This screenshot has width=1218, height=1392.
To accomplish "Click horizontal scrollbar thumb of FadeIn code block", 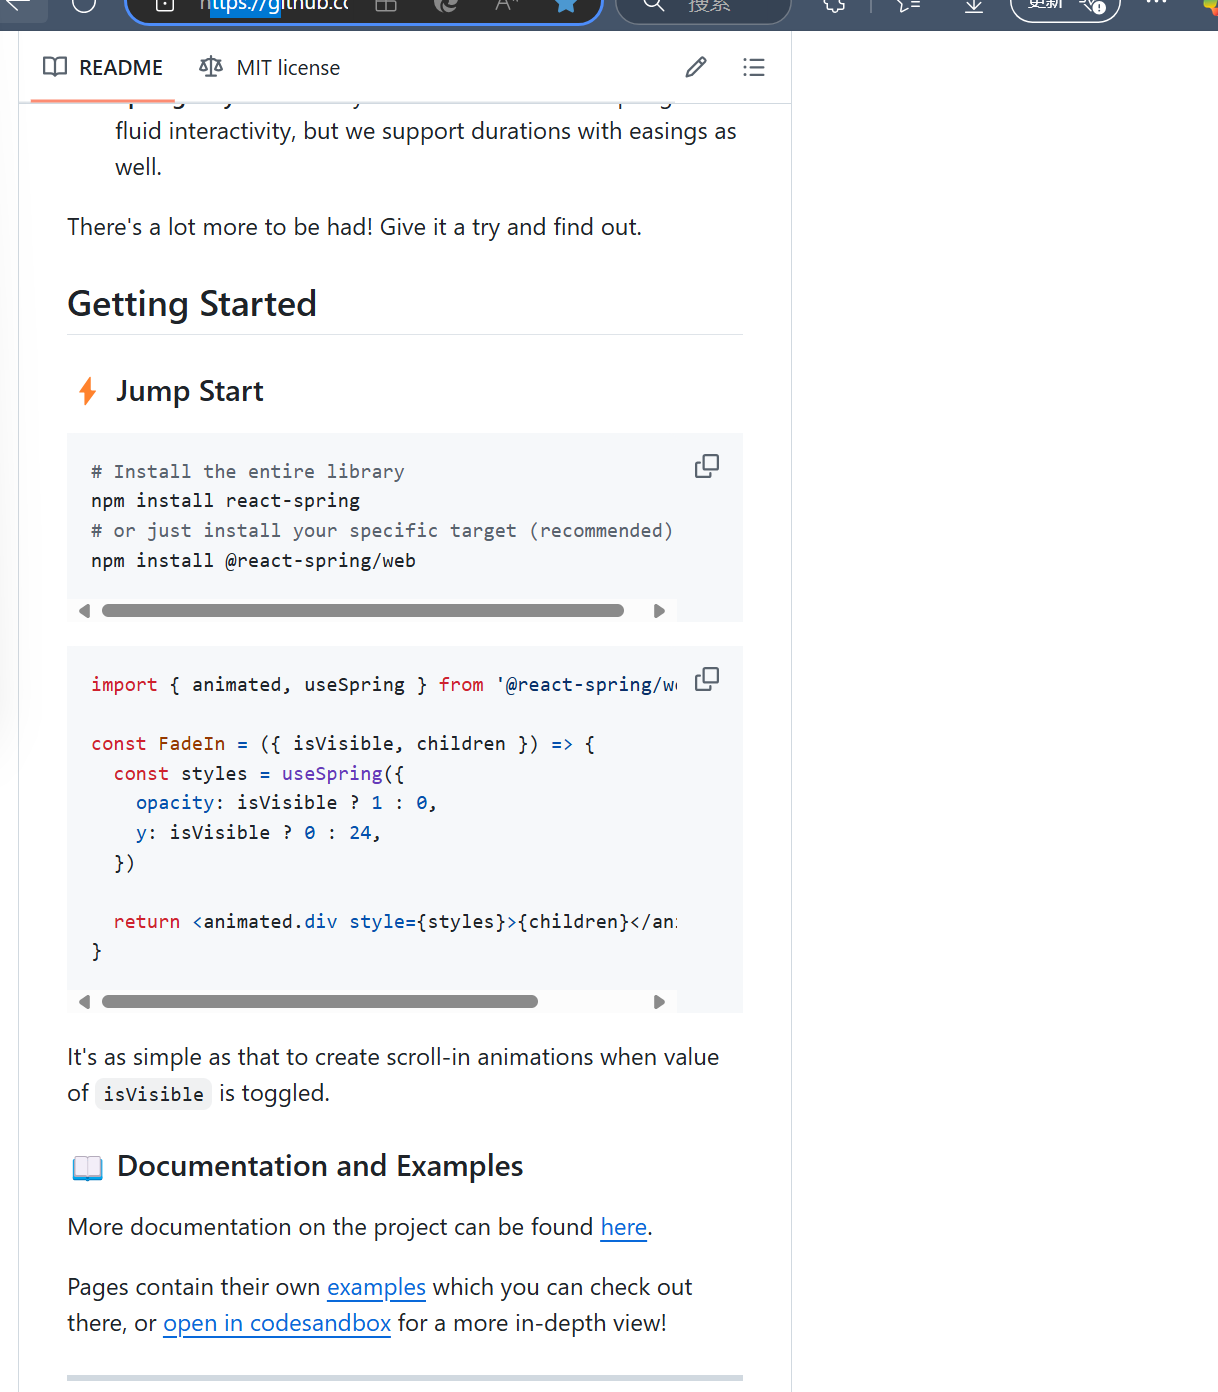I will tap(320, 1002).
